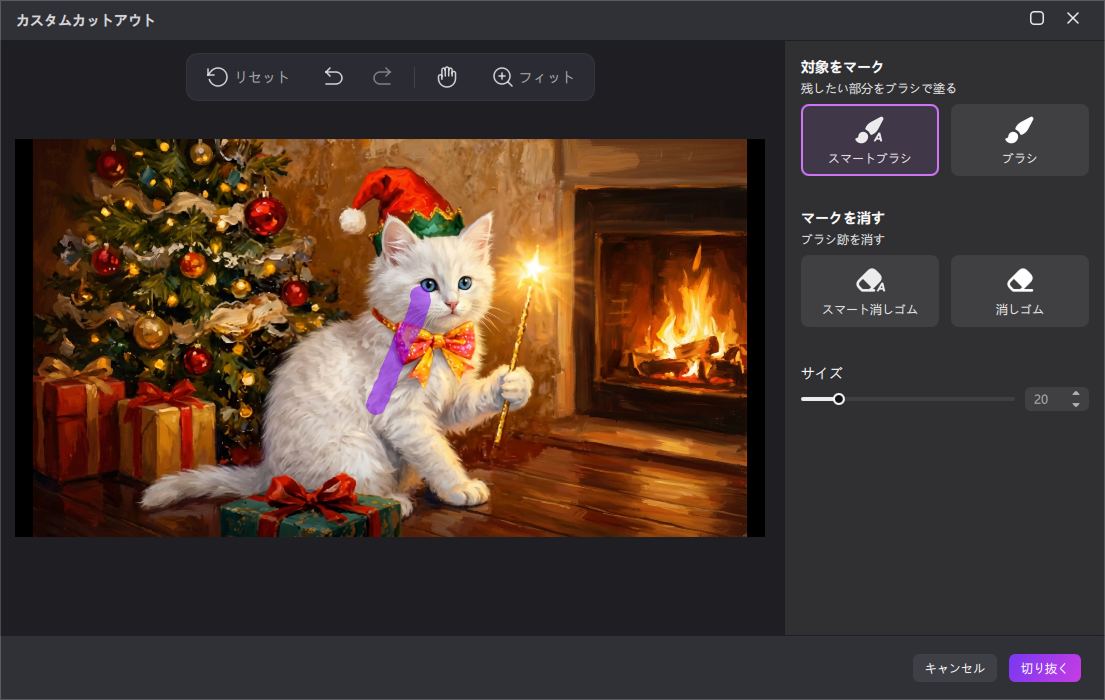Choose the Smart Eraser (スマート消しゴム) tool
Viewport: 1105px width, 700px height.
click(869, 291)
